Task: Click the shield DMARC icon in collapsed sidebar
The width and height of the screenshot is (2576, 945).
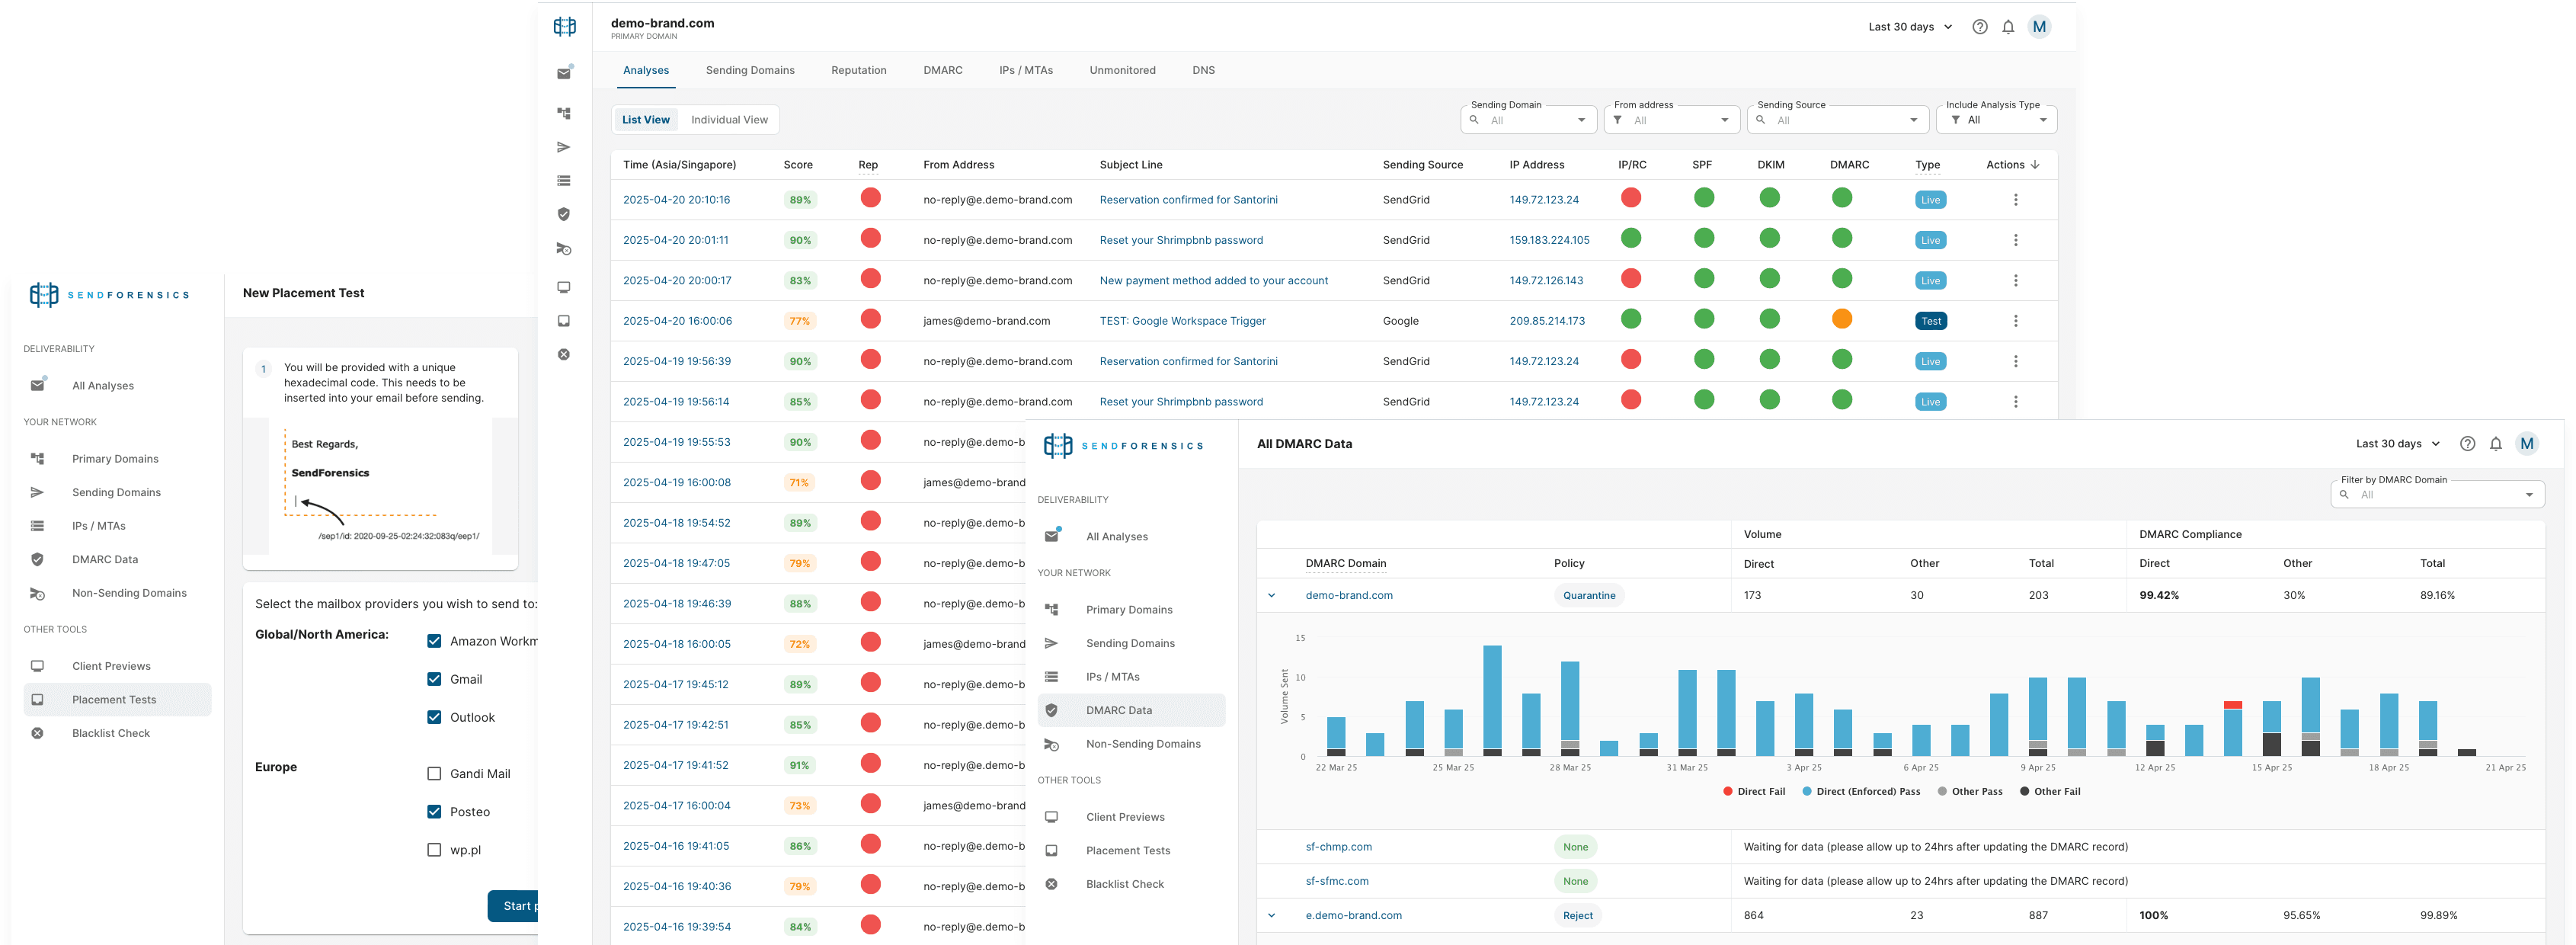Action: click(564, 214)
